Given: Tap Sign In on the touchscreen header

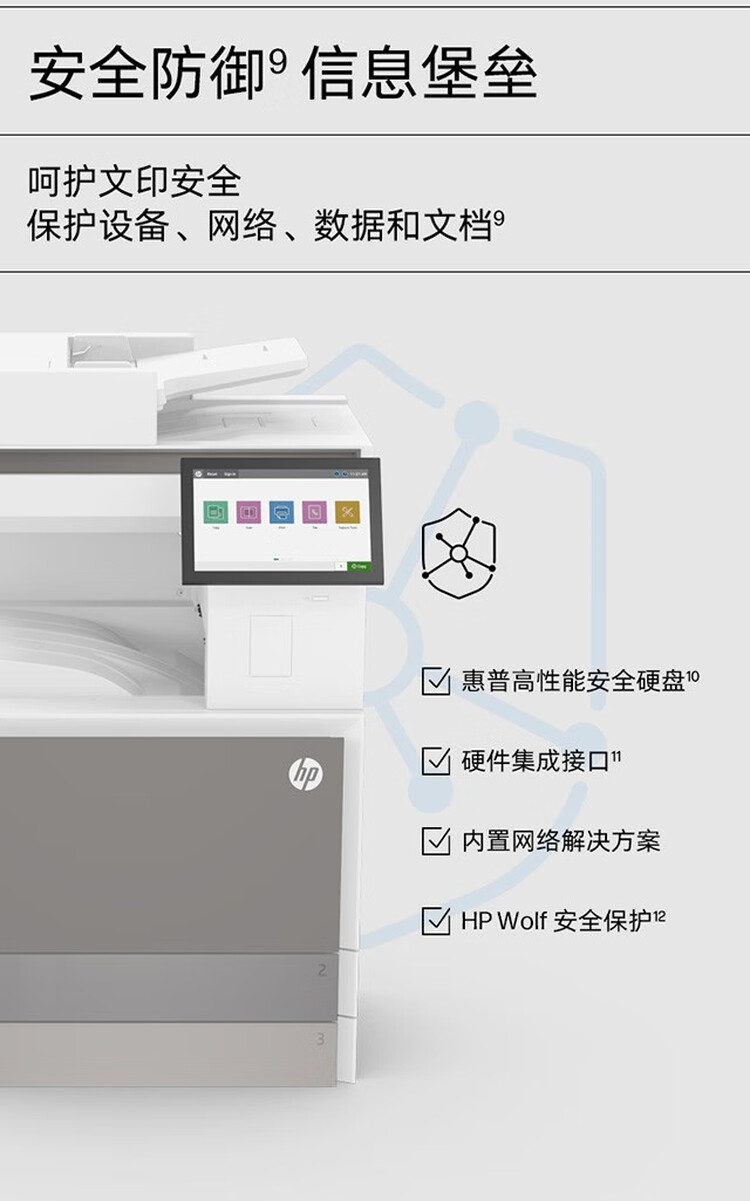Looking at the screenshot, I should tap(229, 474).
